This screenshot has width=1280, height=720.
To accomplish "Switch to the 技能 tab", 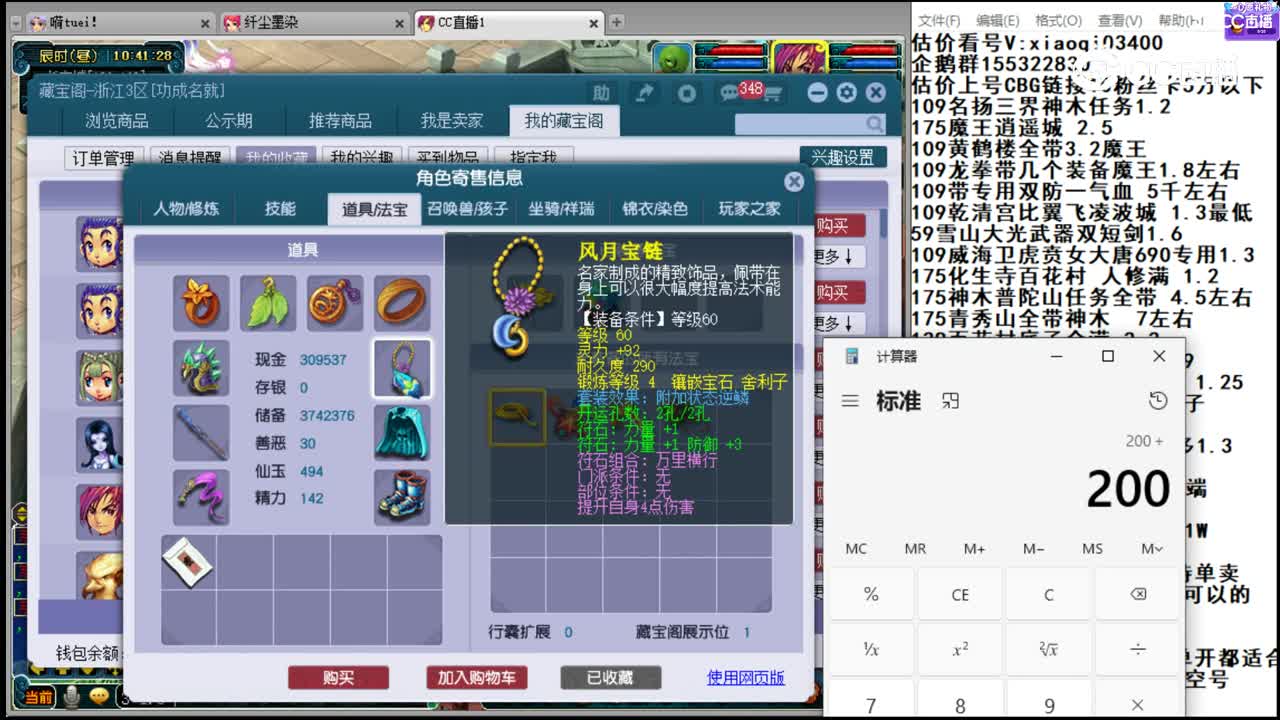I will (x=280, y=209).
